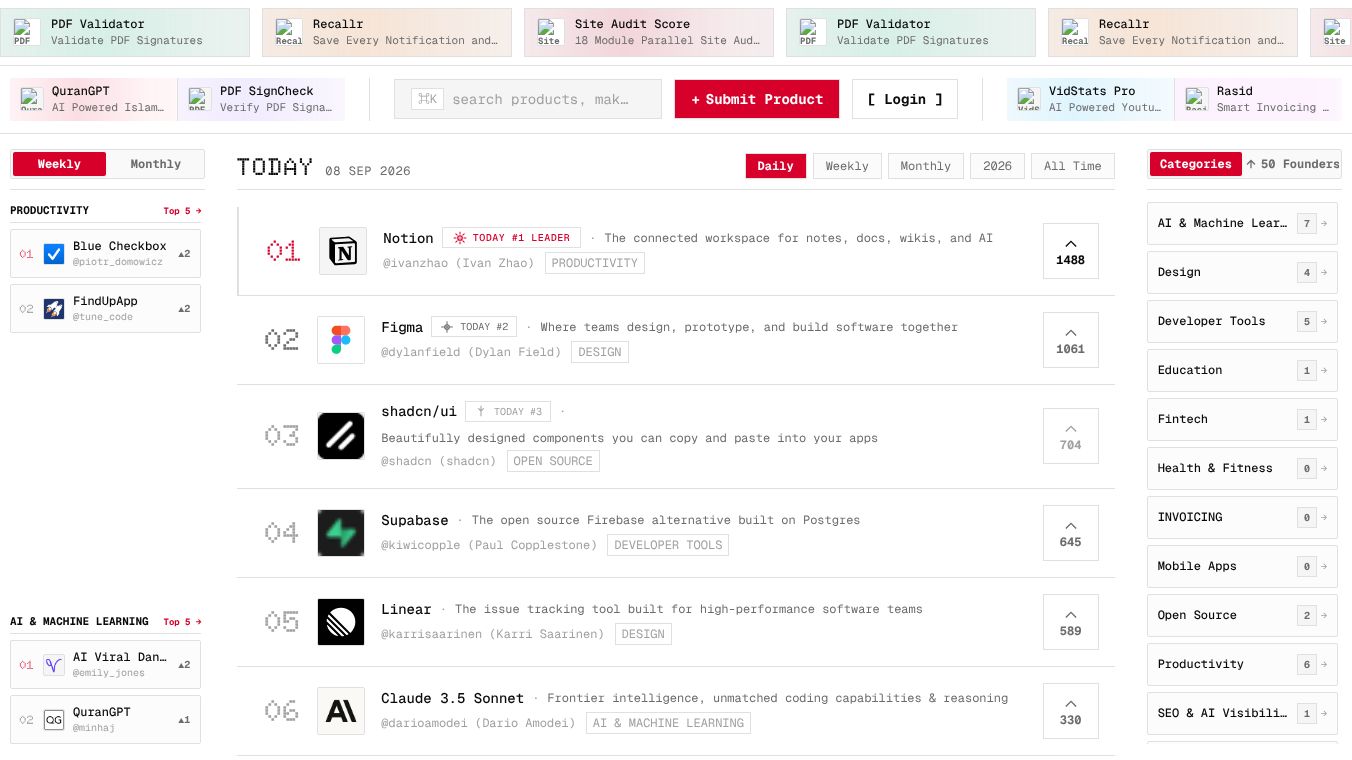This screenshot has width=1352, height=760.
Task: Open the Site Audit Score banner card
Action: 649,32
